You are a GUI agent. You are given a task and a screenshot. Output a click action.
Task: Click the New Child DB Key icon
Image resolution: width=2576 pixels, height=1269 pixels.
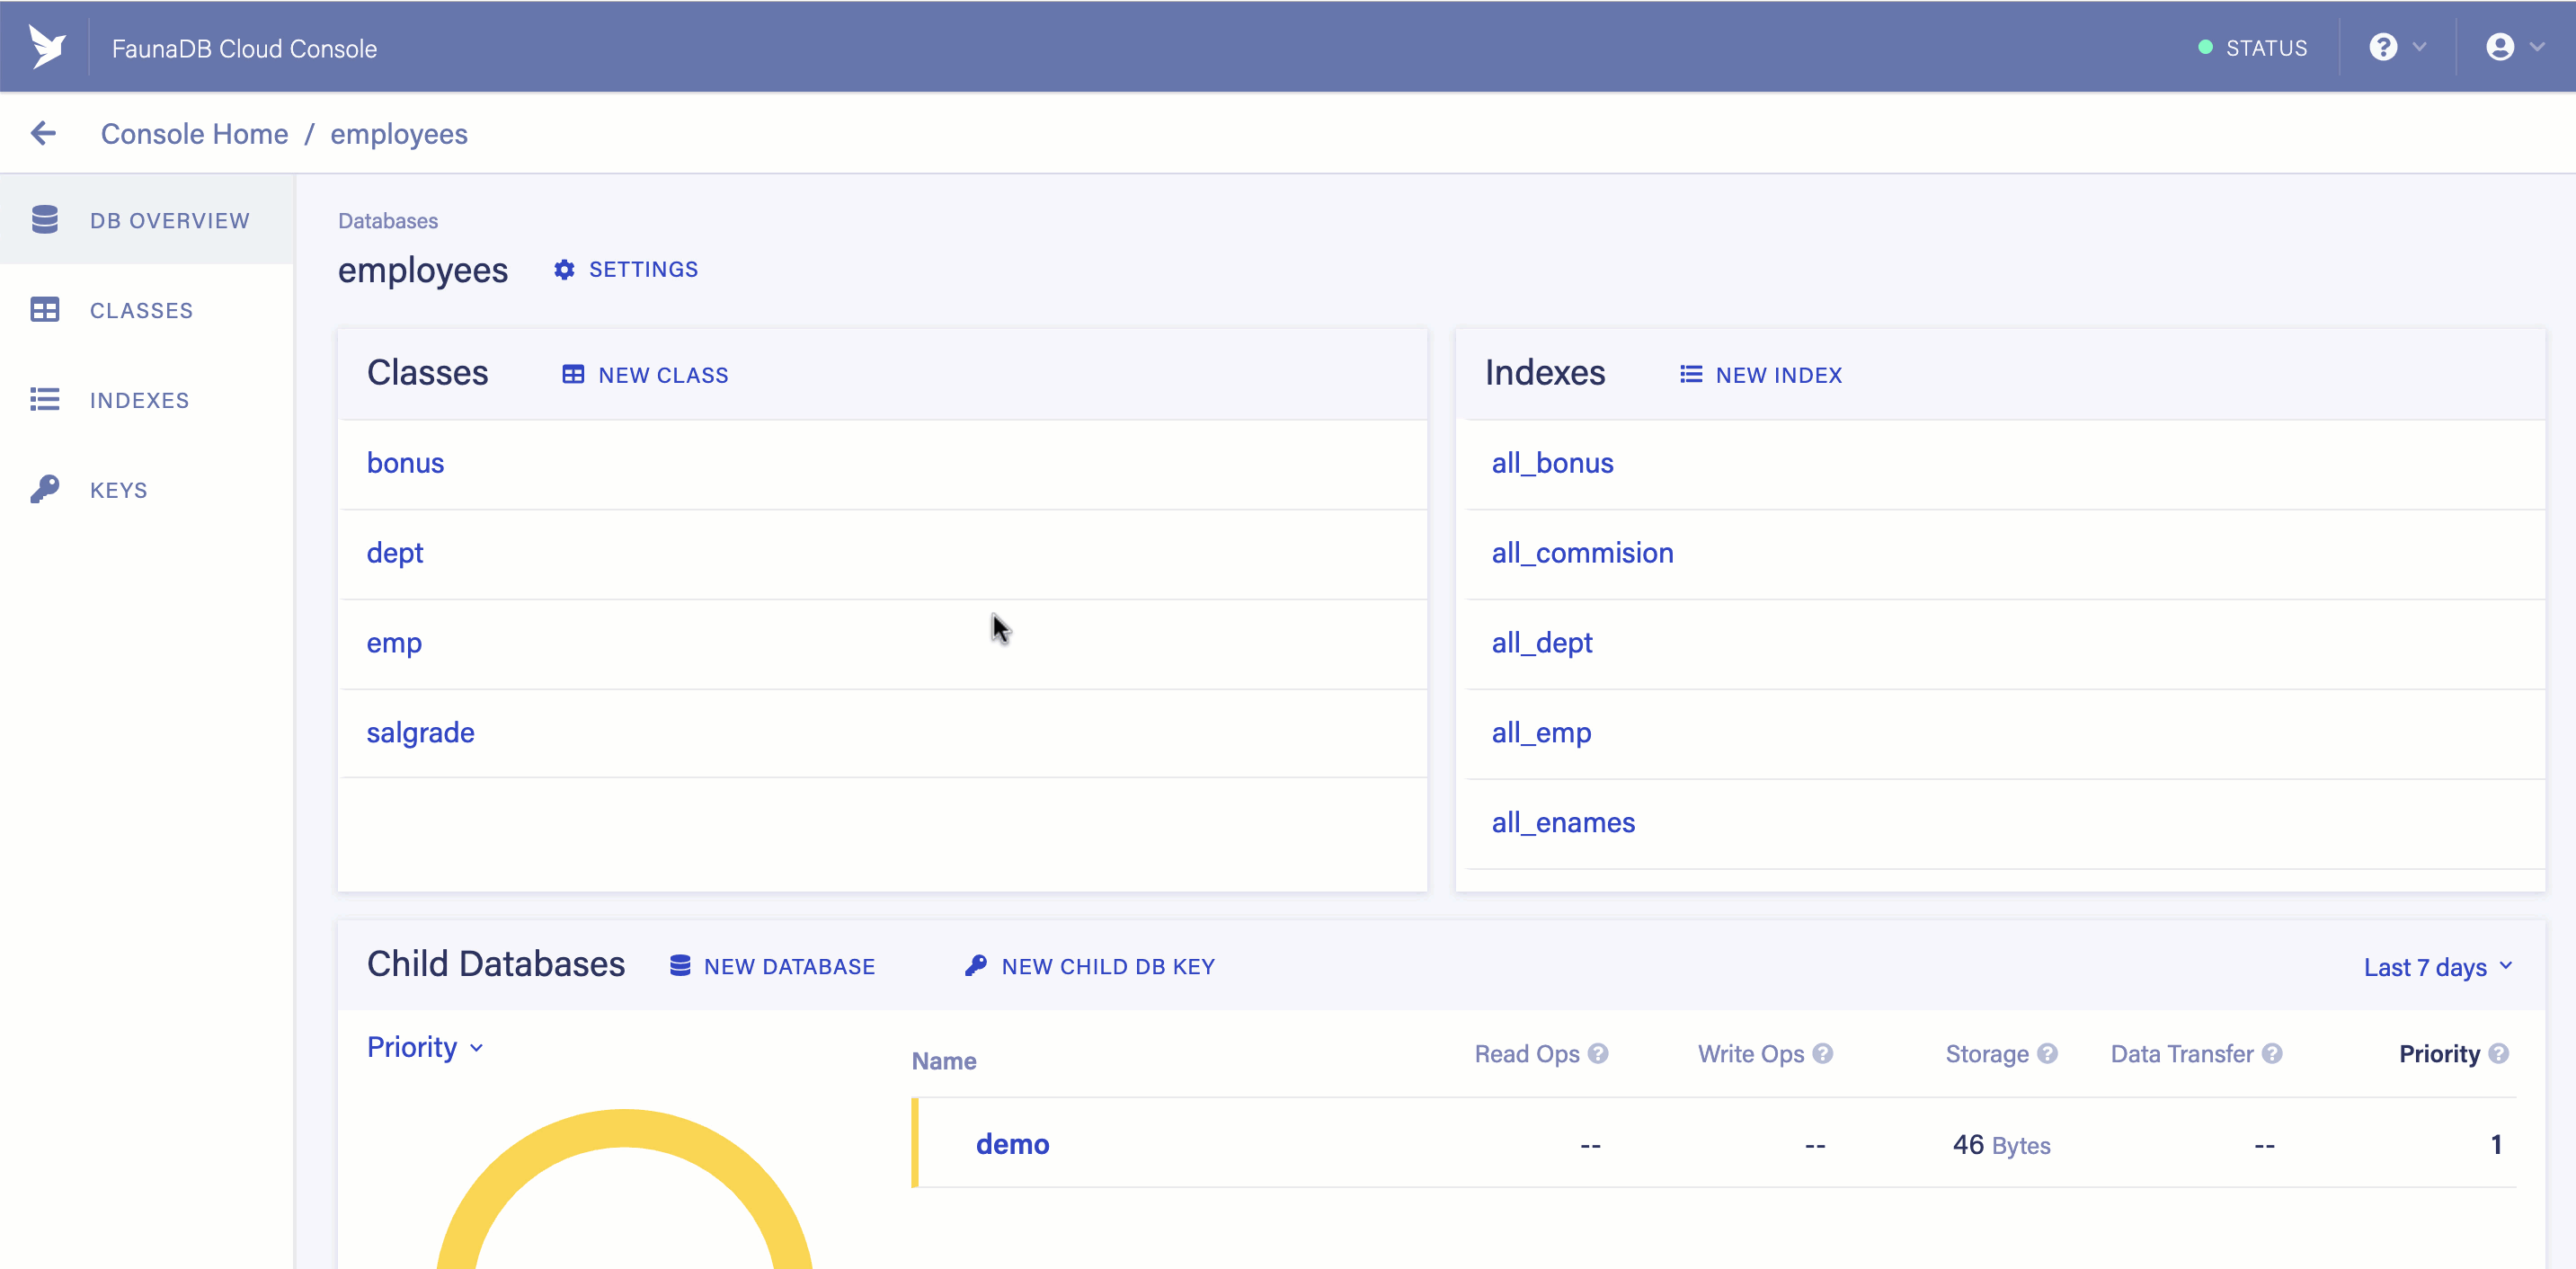pyautogui.click(x=976, y=966)
